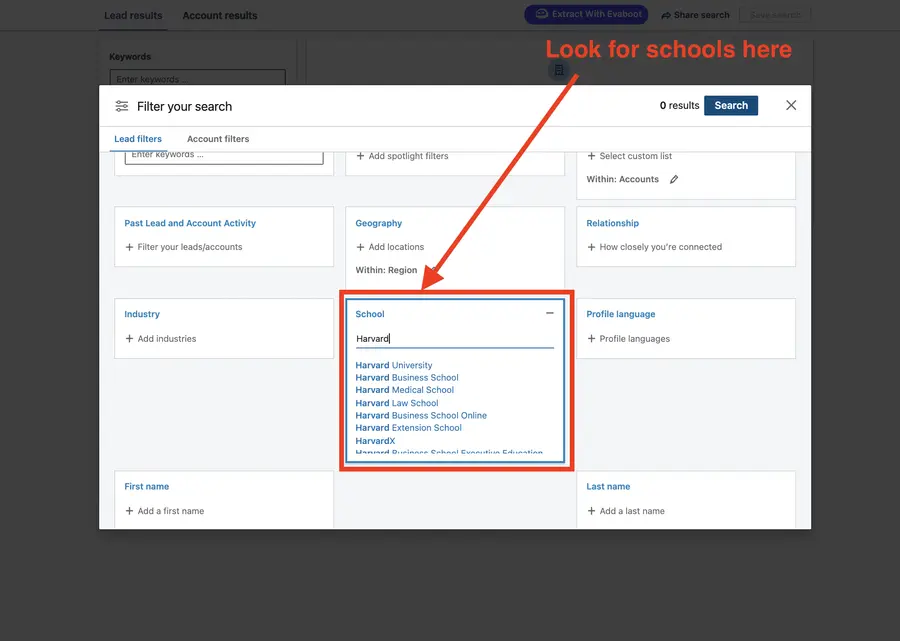Click the building icon behind the dialog
Viewport: 900px width, 641px height.
tap(558, 71)
